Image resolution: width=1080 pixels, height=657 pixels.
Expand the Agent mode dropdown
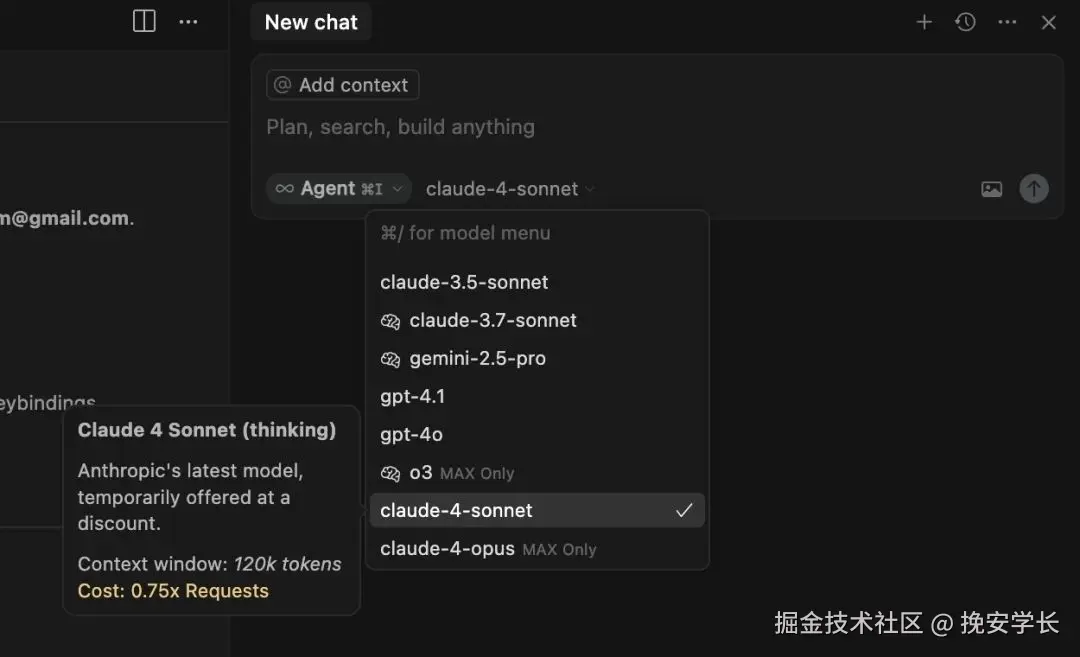click(338, 189)
